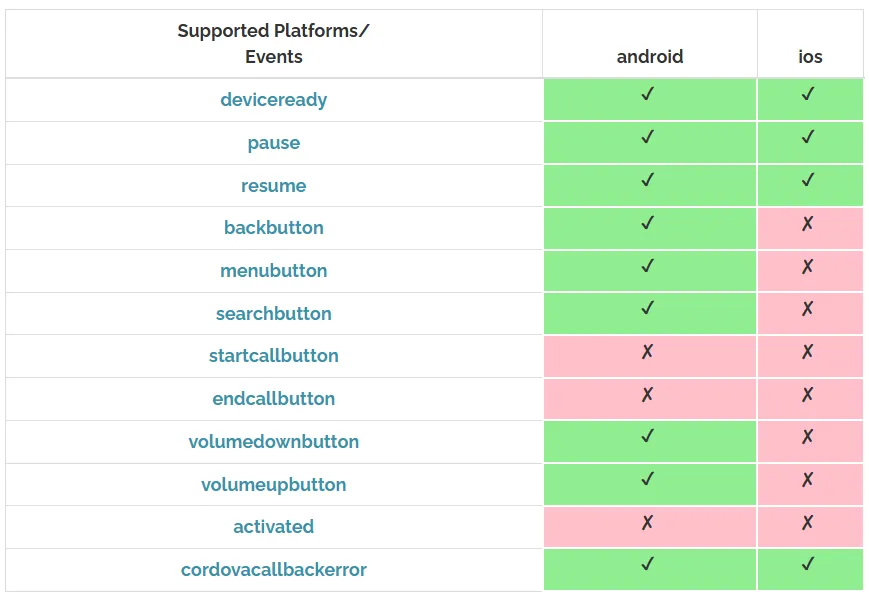This screenshot has height=598, width=869.
Task: Click the android checkmark for volumeupbutton
Action: [648, 479]
